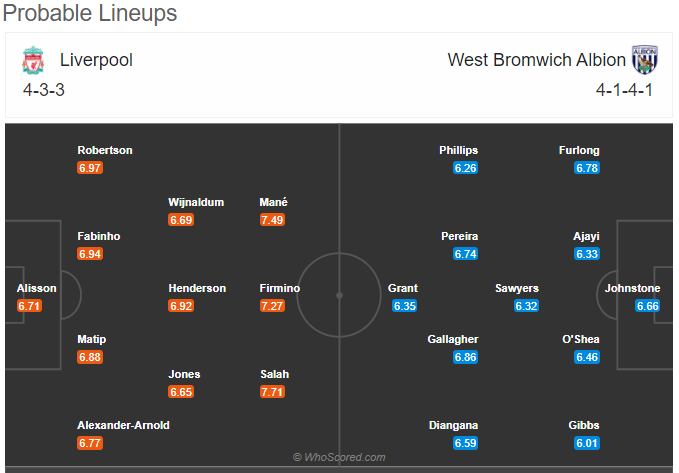Click the Alisson goalkeeper name

point(36,288)
